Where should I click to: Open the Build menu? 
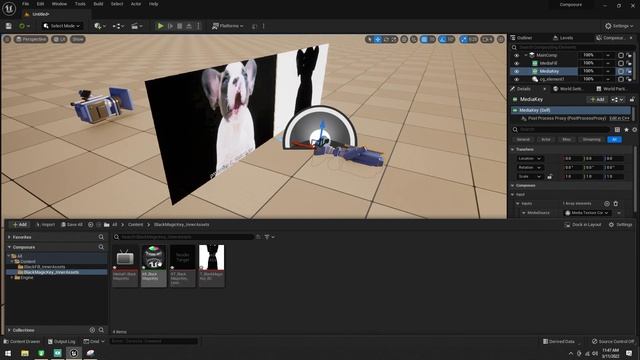[98, 4]
